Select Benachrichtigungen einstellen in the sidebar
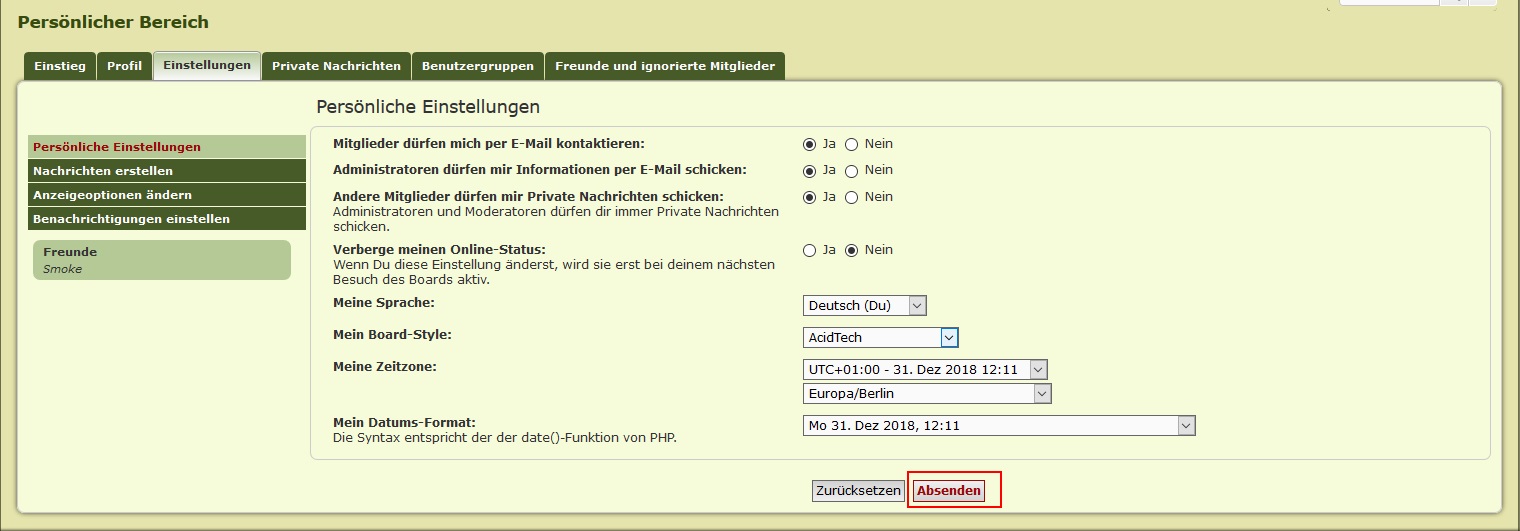1520x531 pixels. pyautogui.click(x=131, y=219)
